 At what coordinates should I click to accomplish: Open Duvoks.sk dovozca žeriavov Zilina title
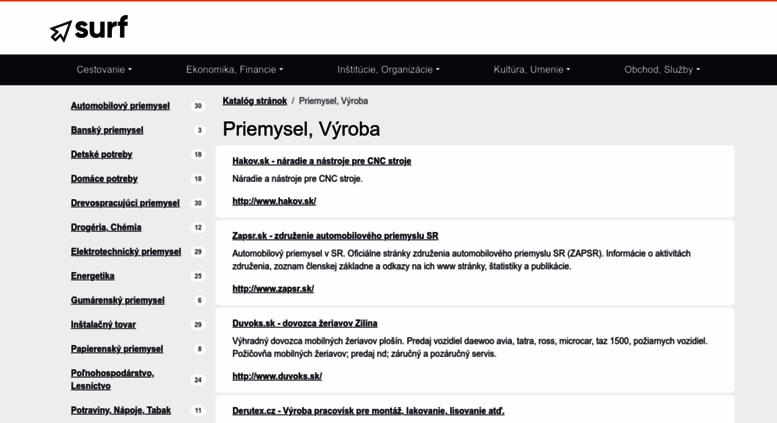[x=305, y=323]
